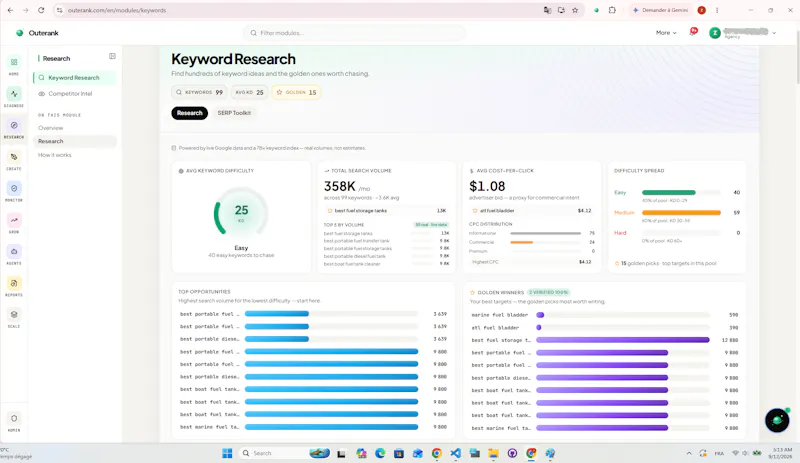800x463 pixels.
Task: Open the floating assistant chat bubble
Action: pos(777,420)
